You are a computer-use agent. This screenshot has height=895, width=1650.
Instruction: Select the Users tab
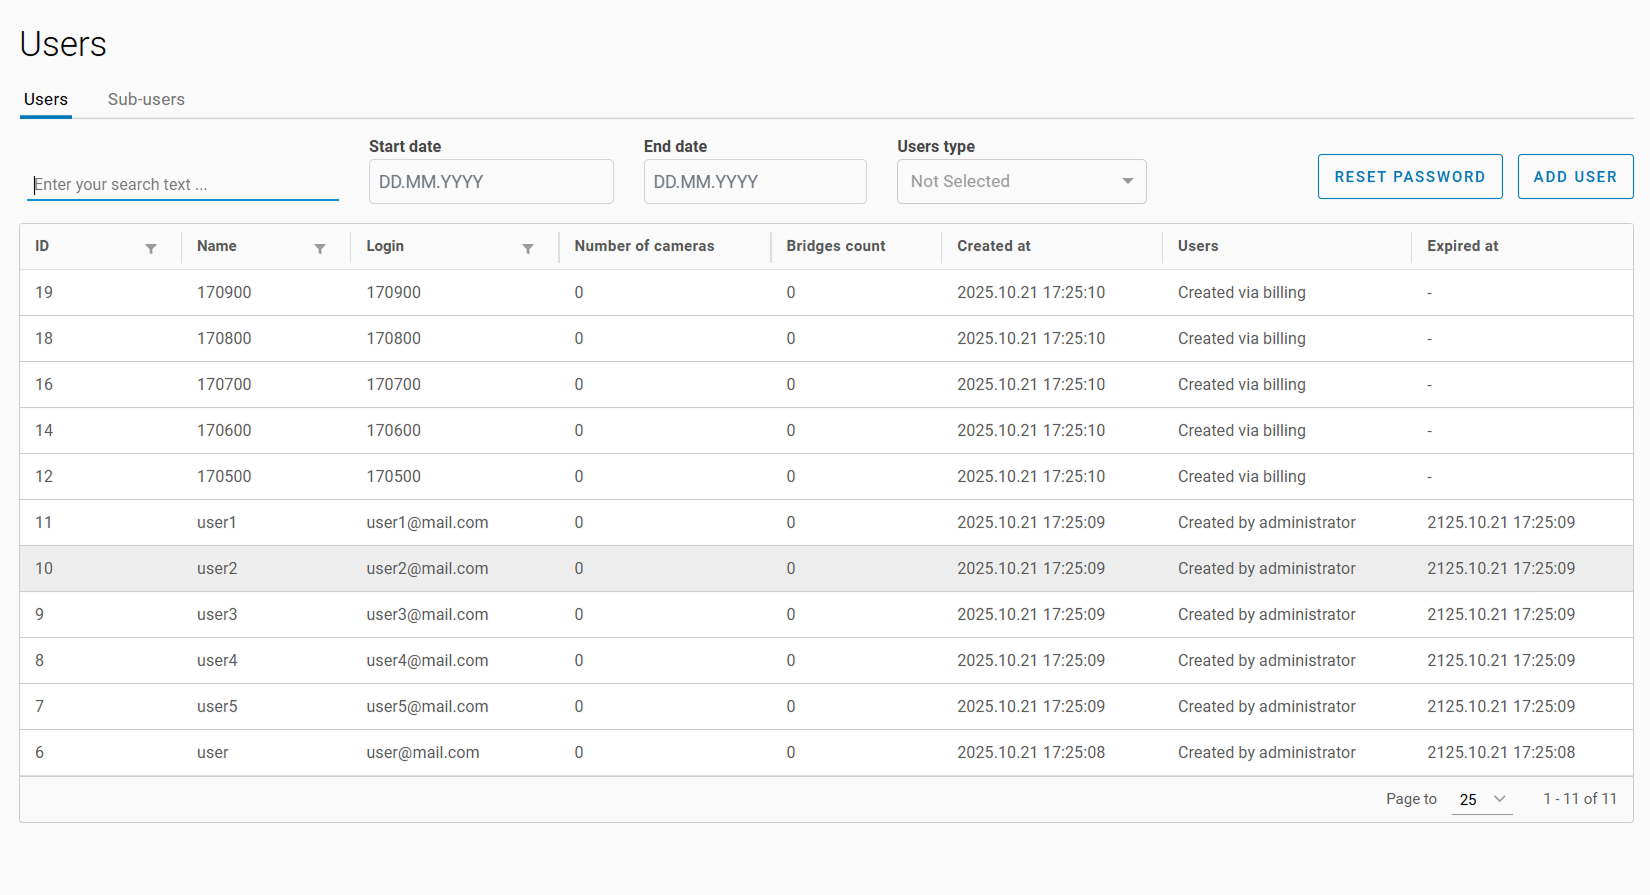click(x=46, y=100)
